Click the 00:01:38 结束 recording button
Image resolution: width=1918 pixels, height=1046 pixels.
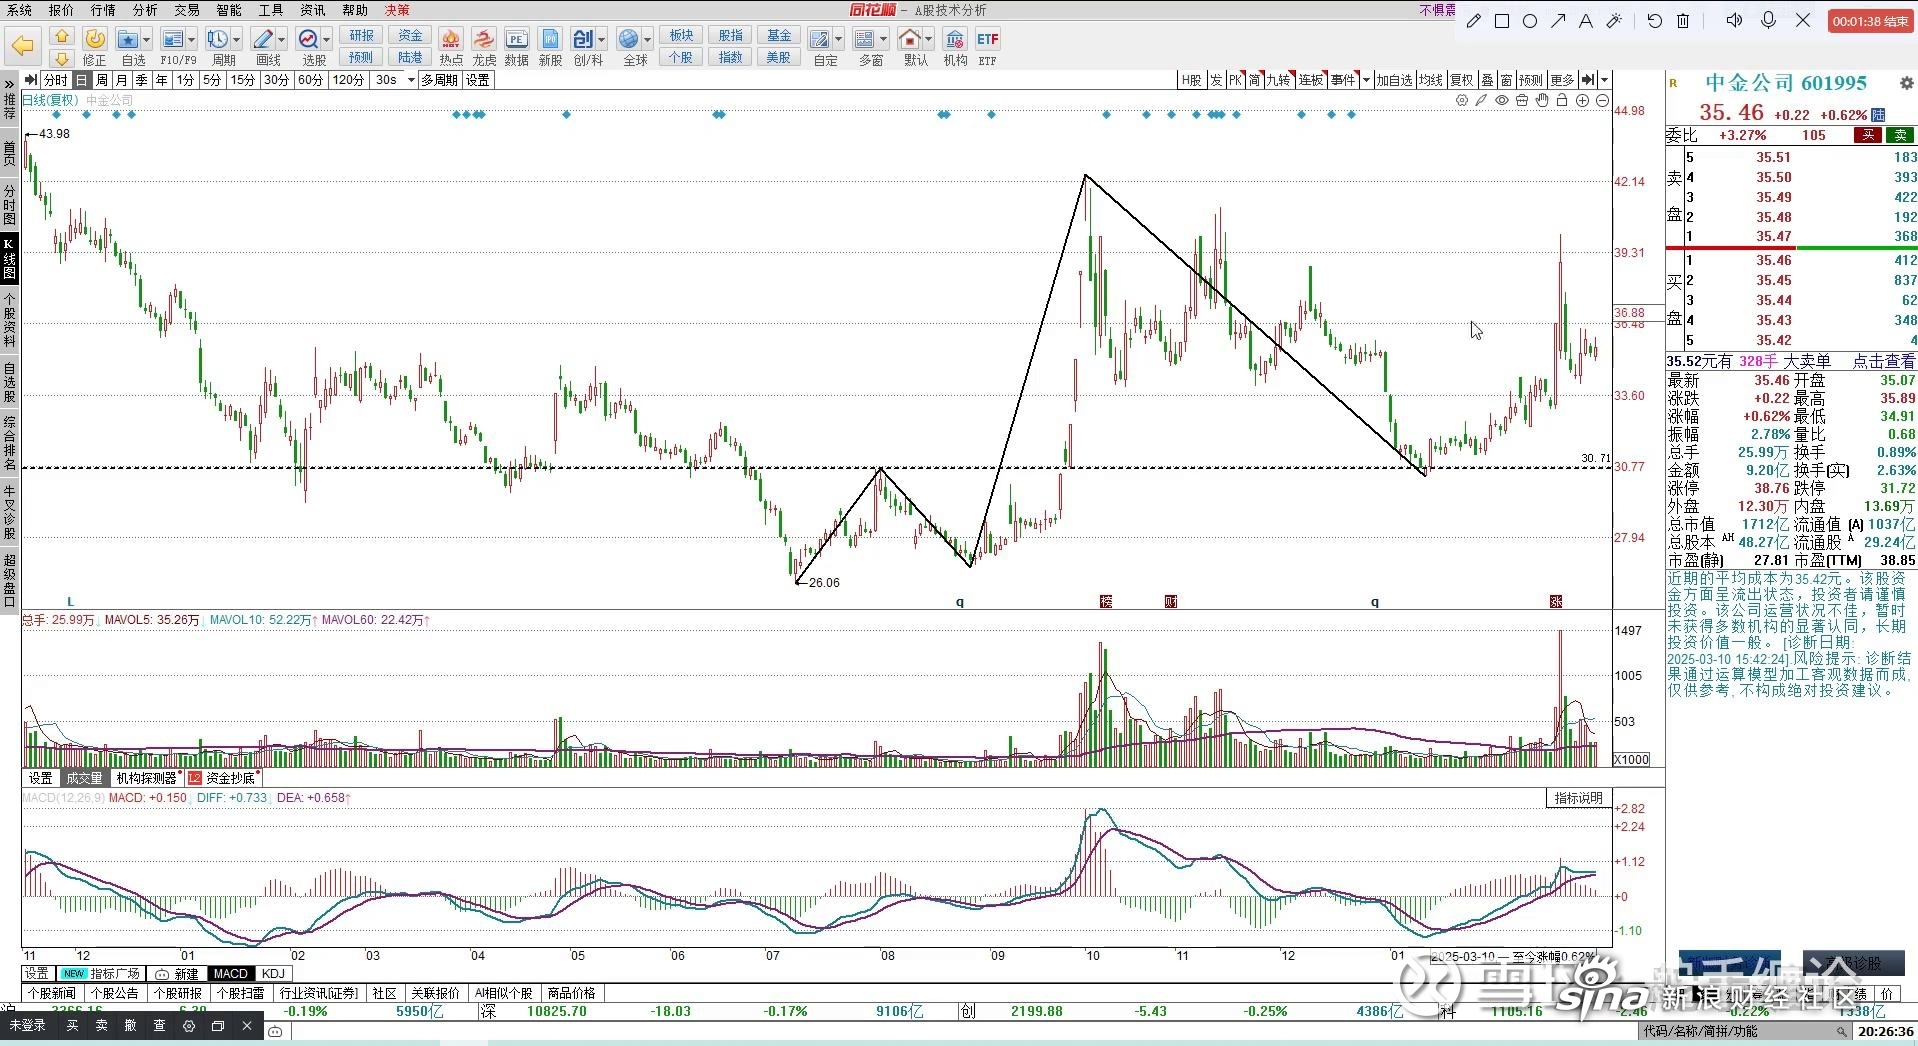pos(1869,20)
